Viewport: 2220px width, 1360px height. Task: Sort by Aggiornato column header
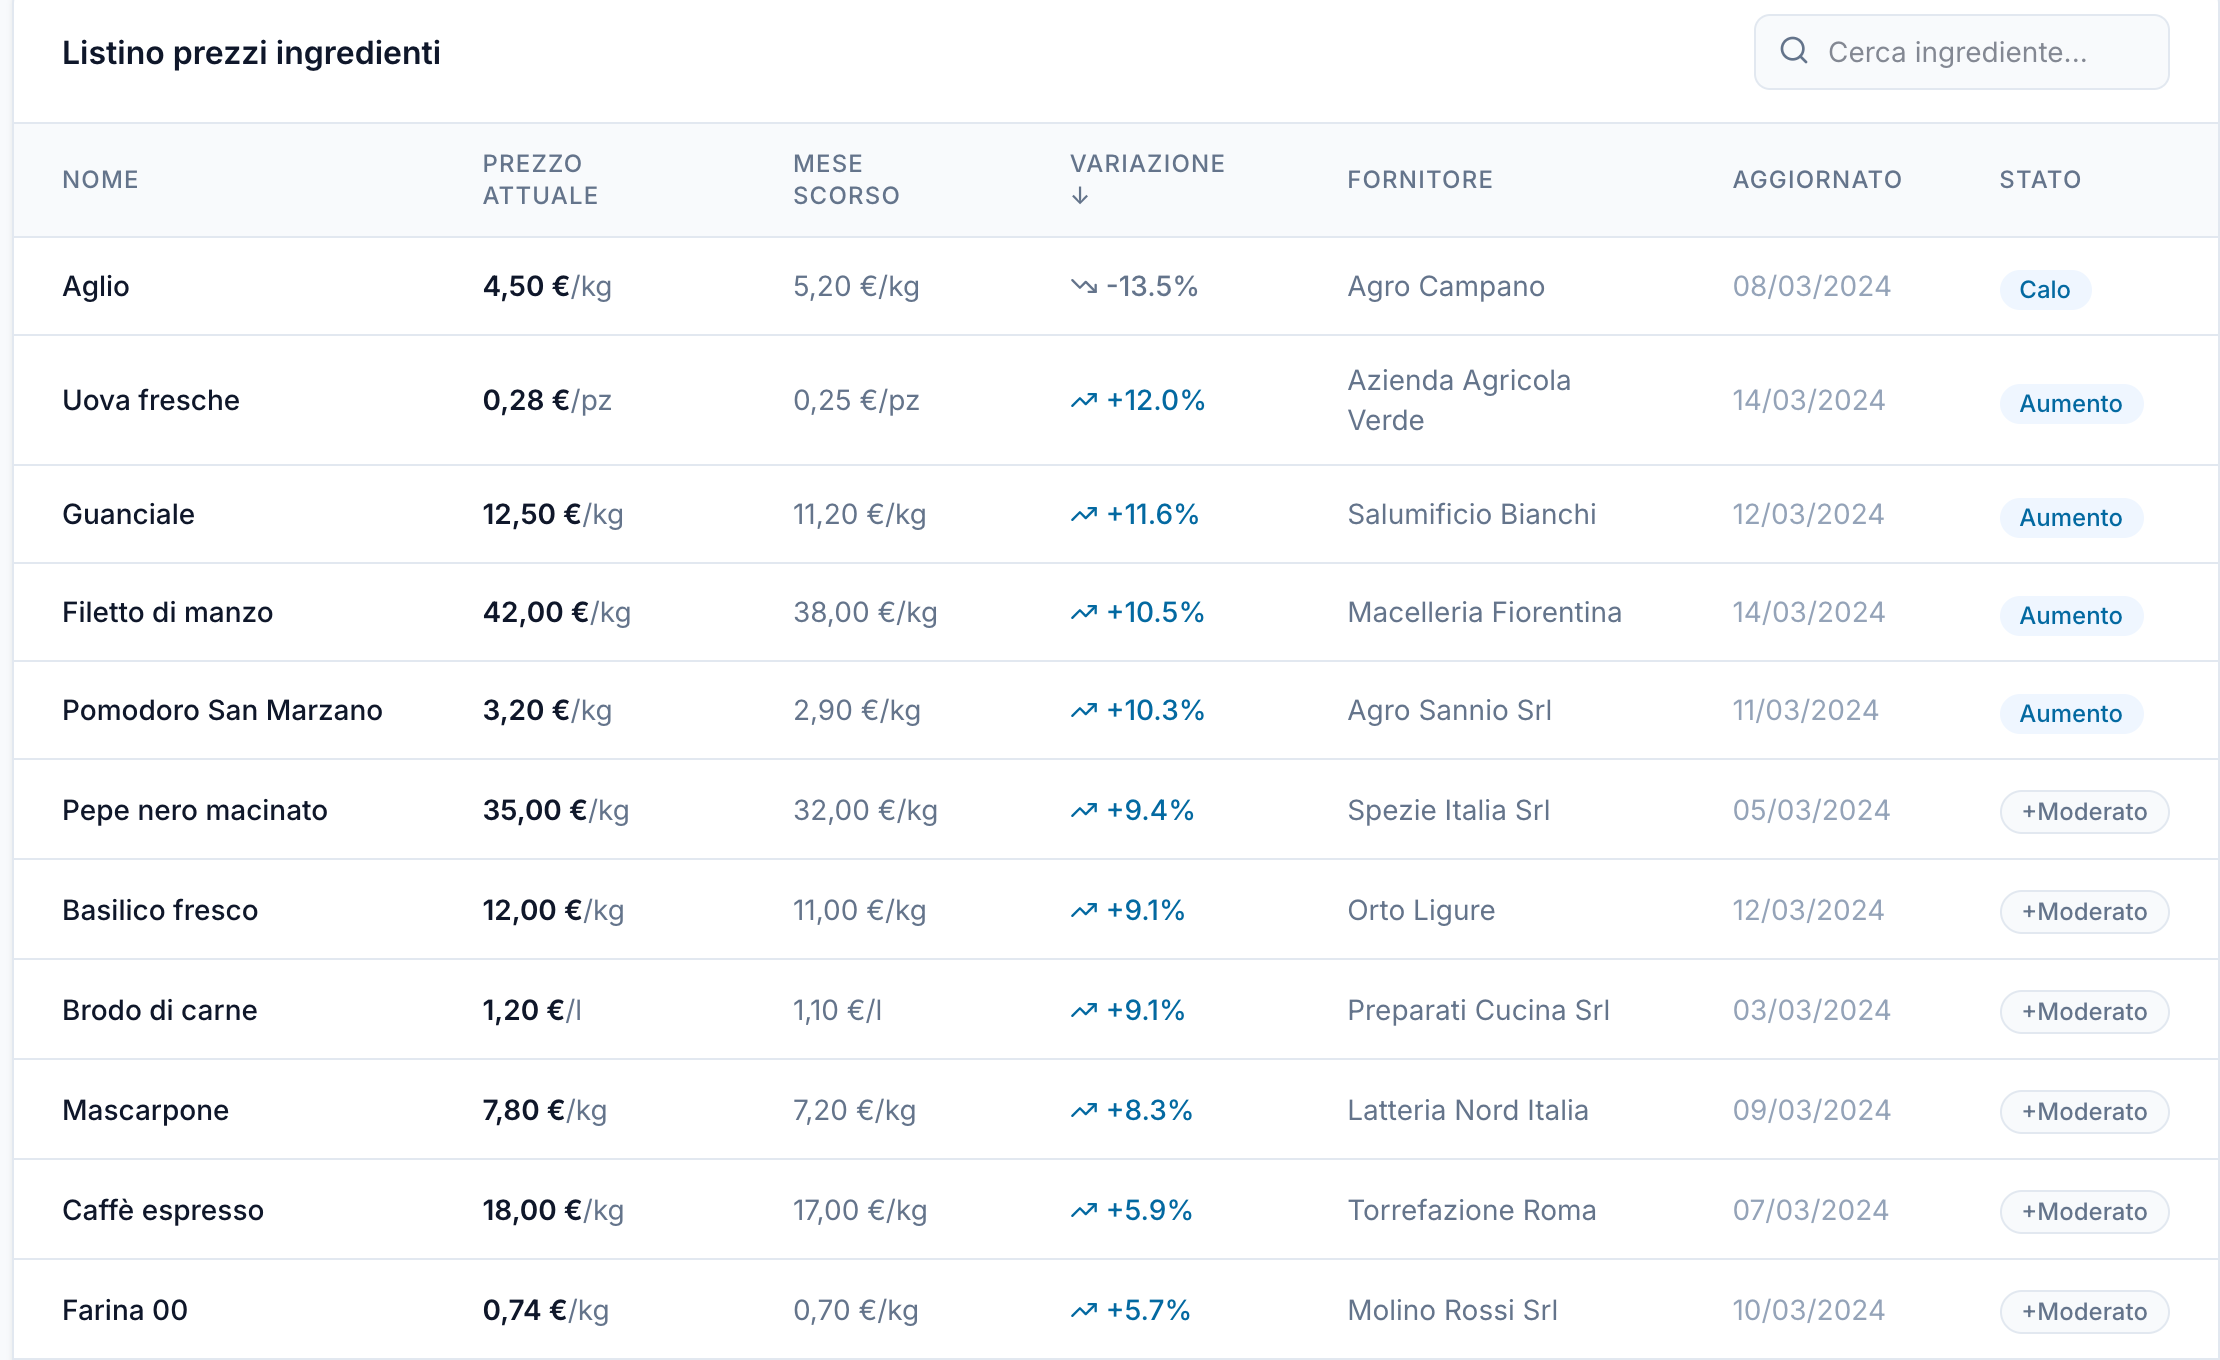pos(1817,180)
